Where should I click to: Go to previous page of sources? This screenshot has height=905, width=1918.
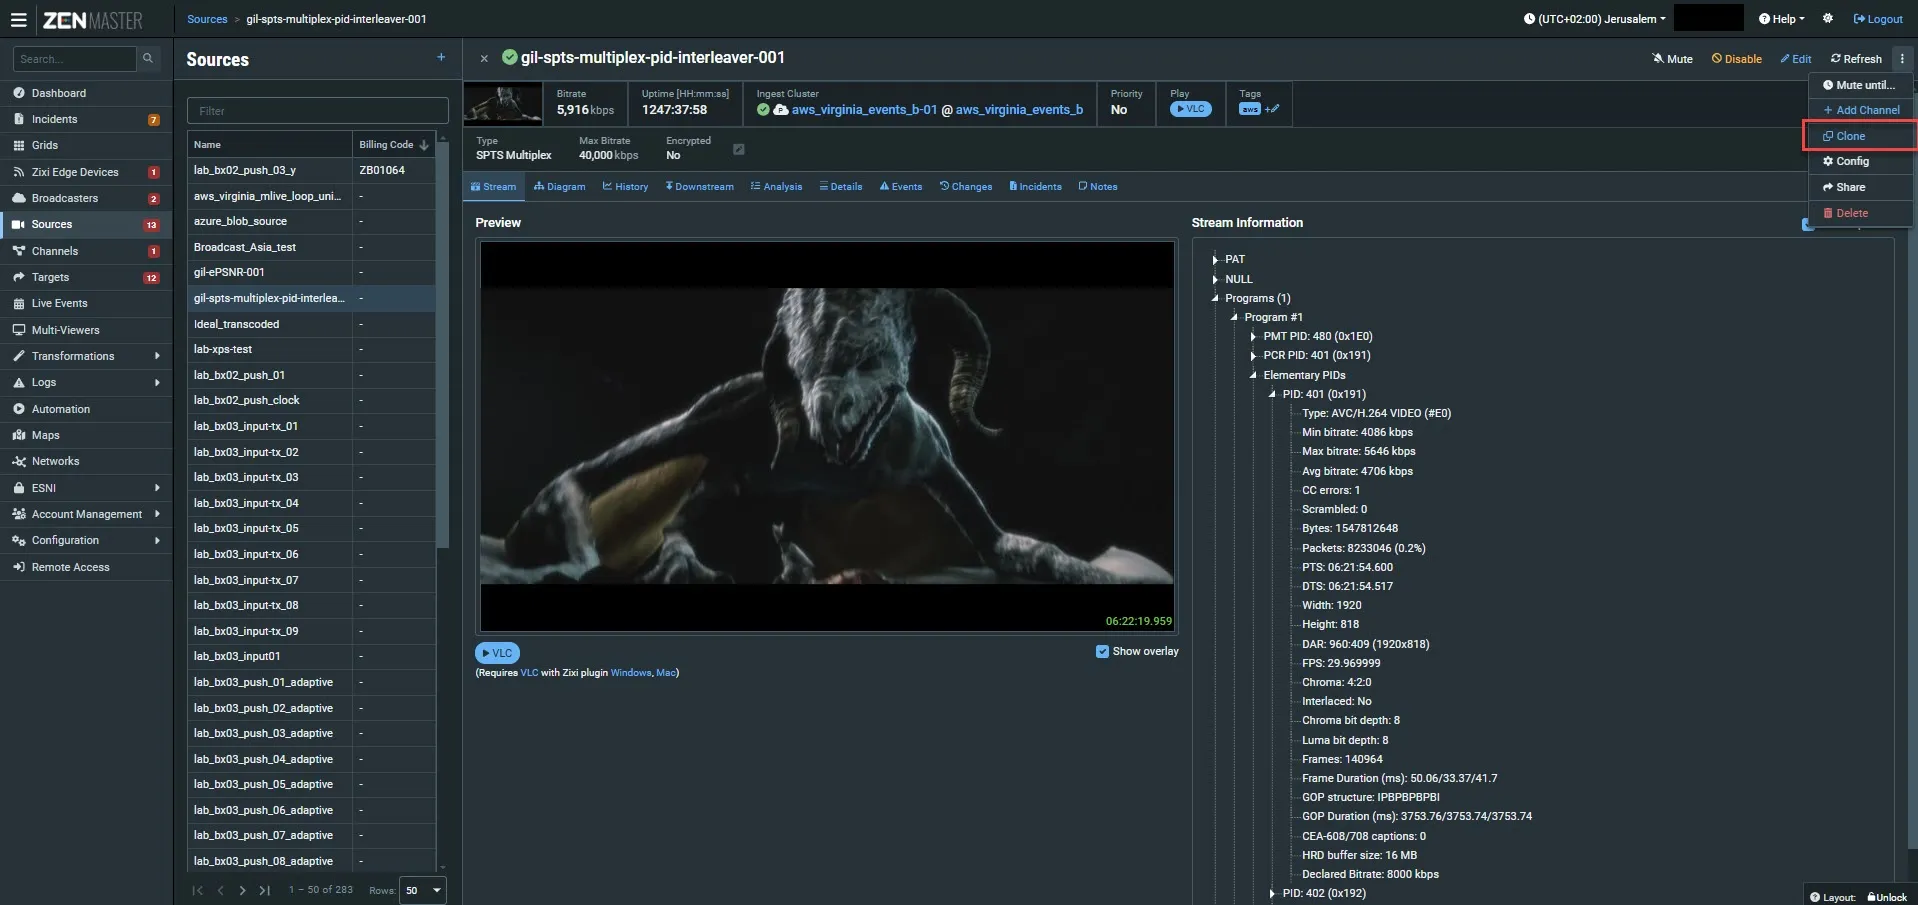220,890
